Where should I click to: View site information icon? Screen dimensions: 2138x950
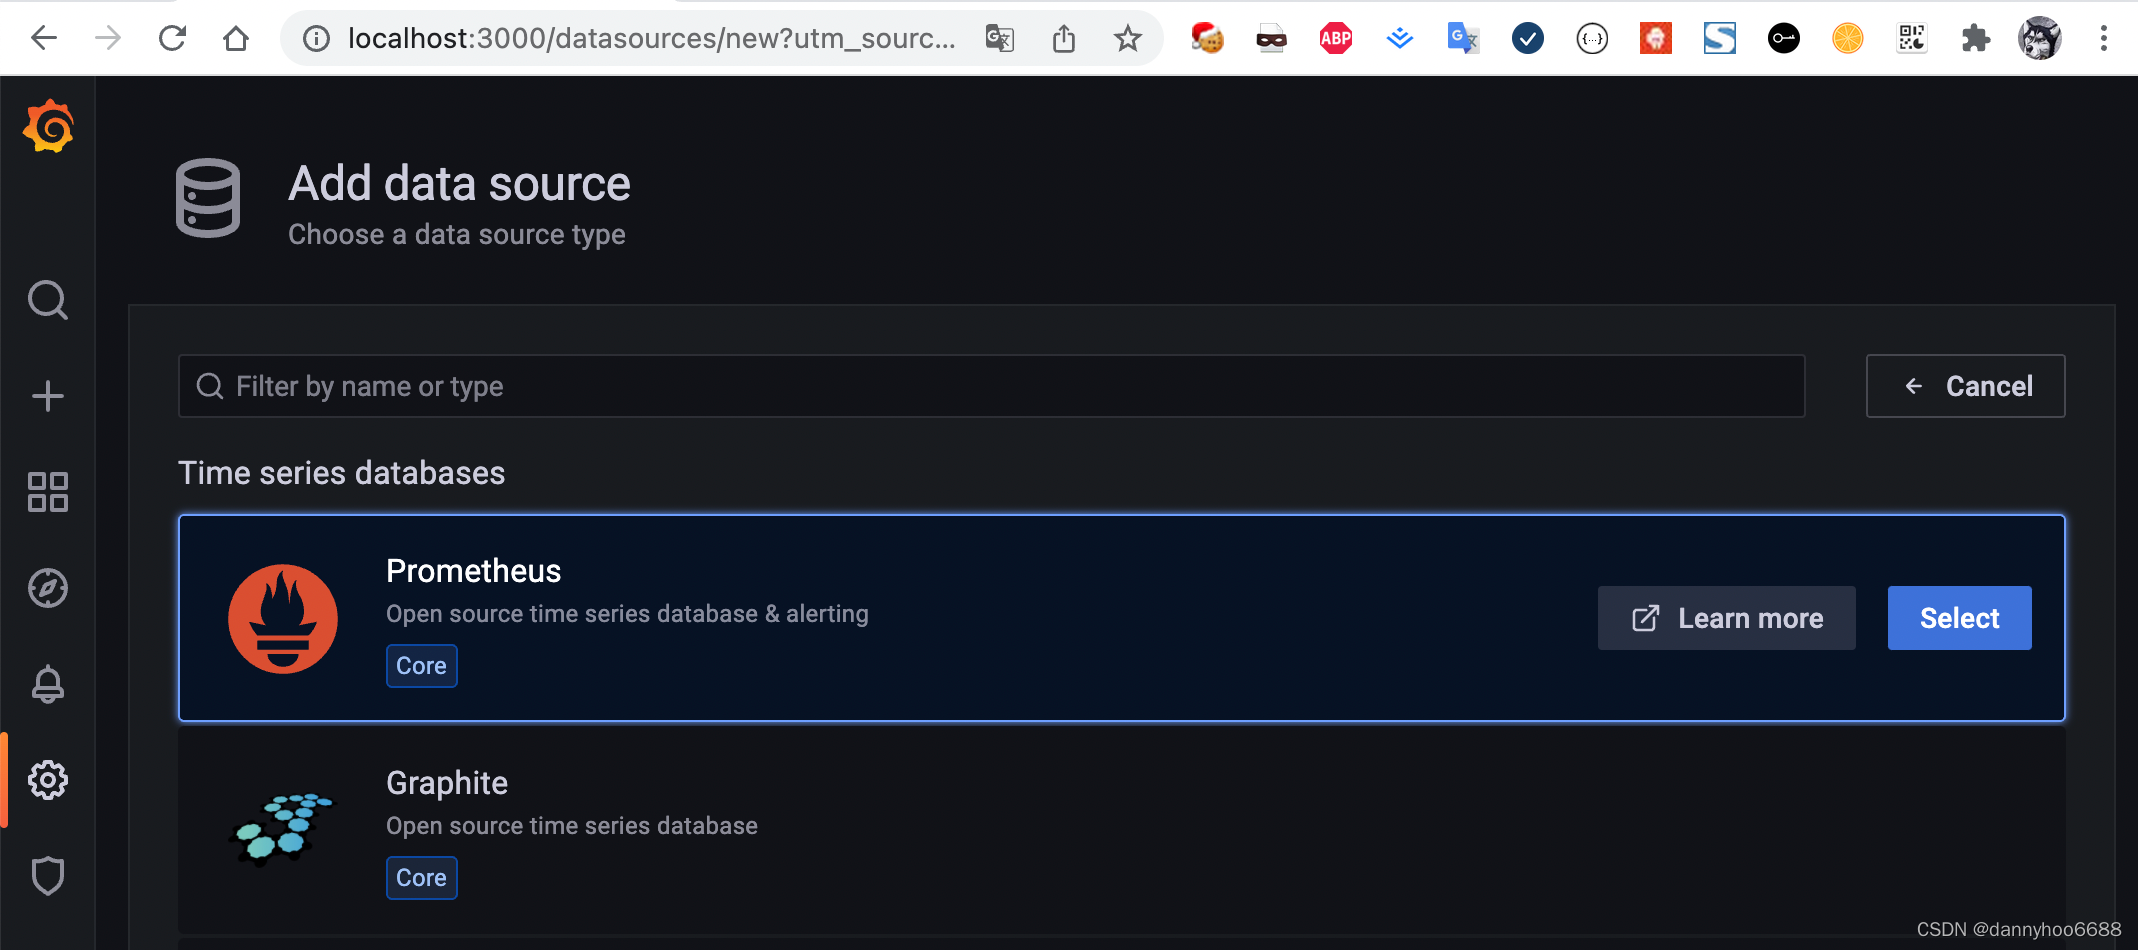[x=316, y=38]
